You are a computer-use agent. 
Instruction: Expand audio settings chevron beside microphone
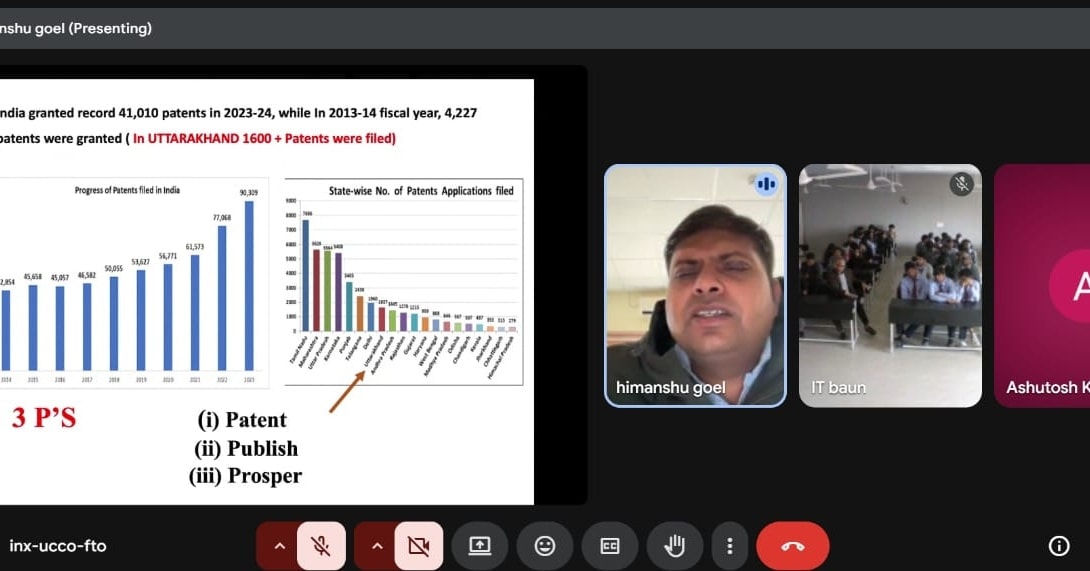pos(279,546)
